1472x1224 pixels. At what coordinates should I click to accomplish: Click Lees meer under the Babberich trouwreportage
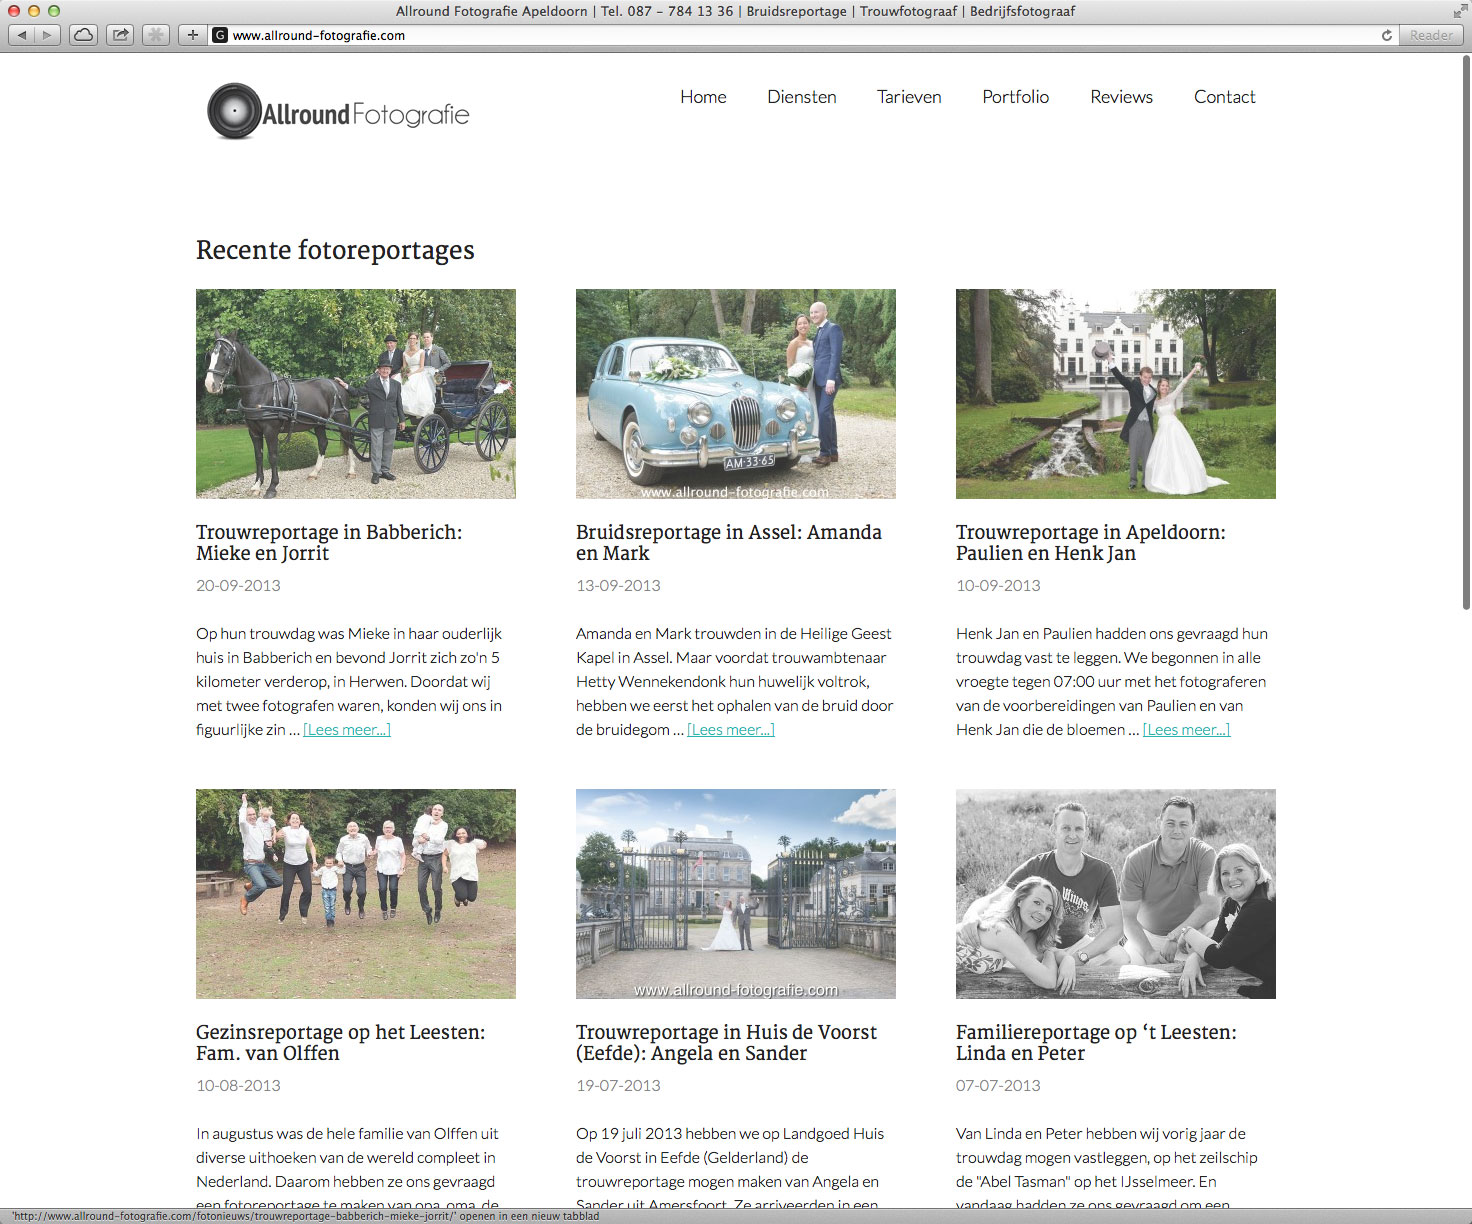click(346, 729)
